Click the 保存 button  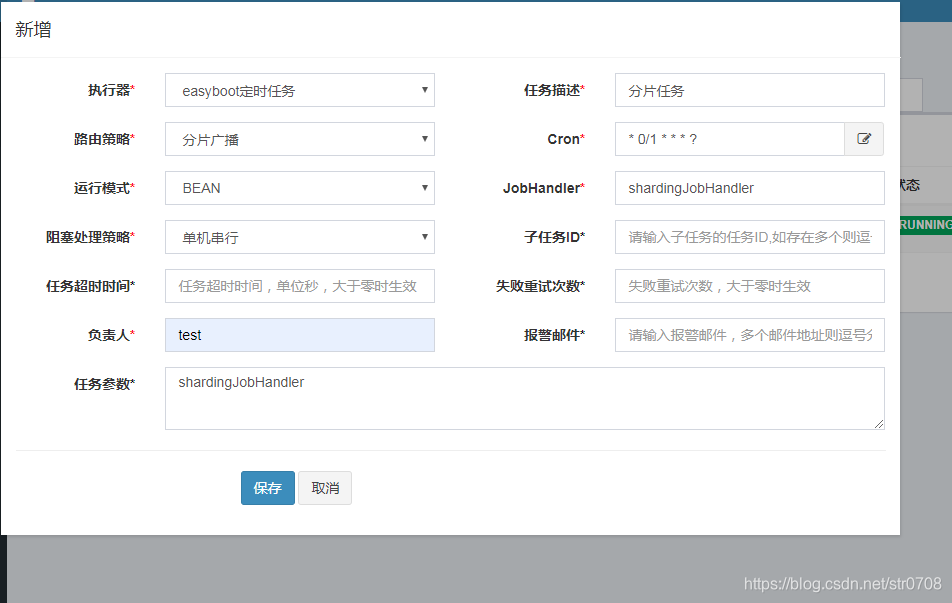[268, 488]
